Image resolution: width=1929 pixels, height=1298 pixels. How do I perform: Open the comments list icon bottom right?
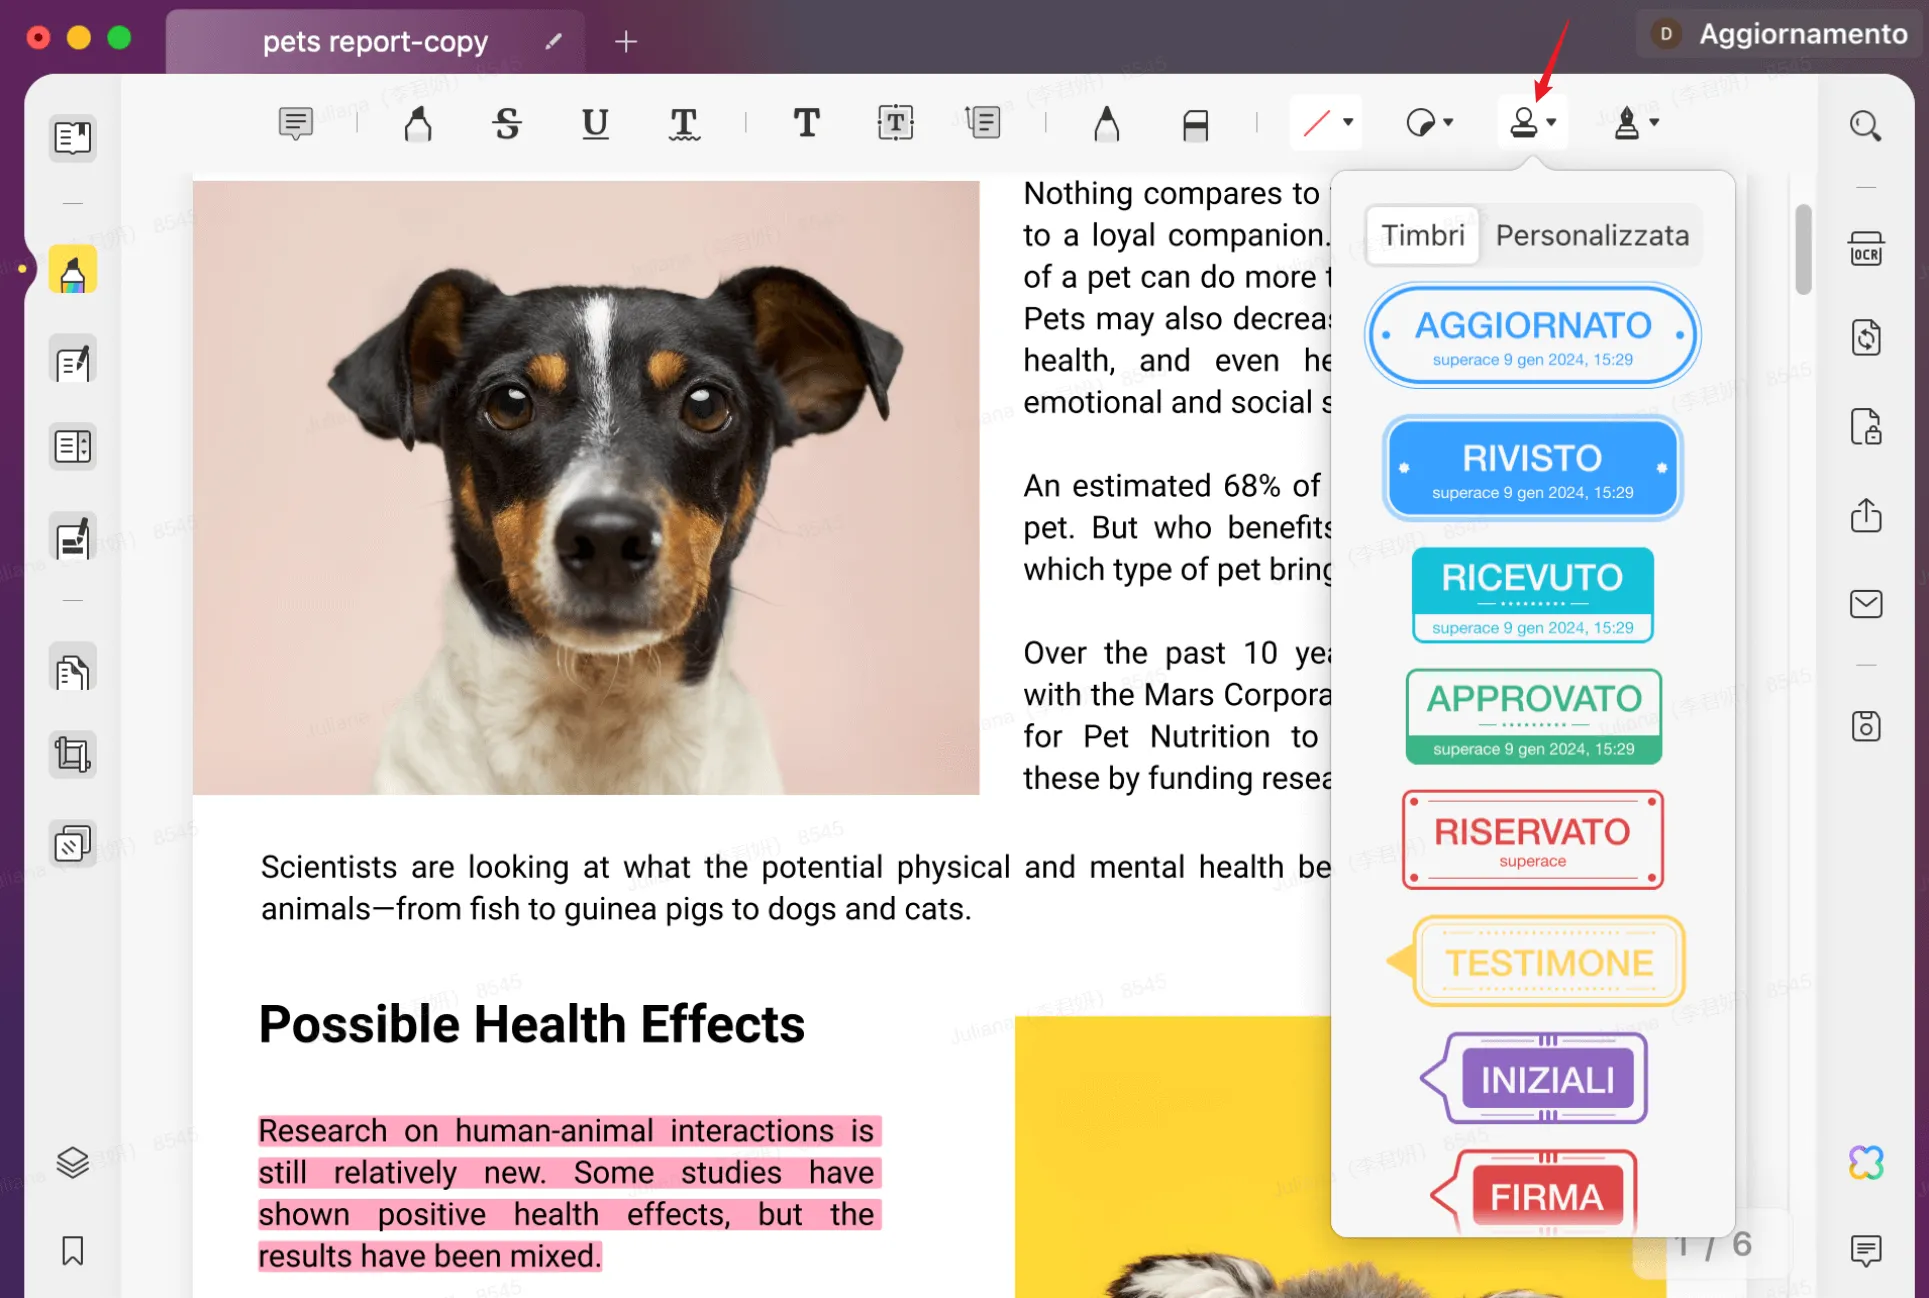(x=1865, y=1250)
